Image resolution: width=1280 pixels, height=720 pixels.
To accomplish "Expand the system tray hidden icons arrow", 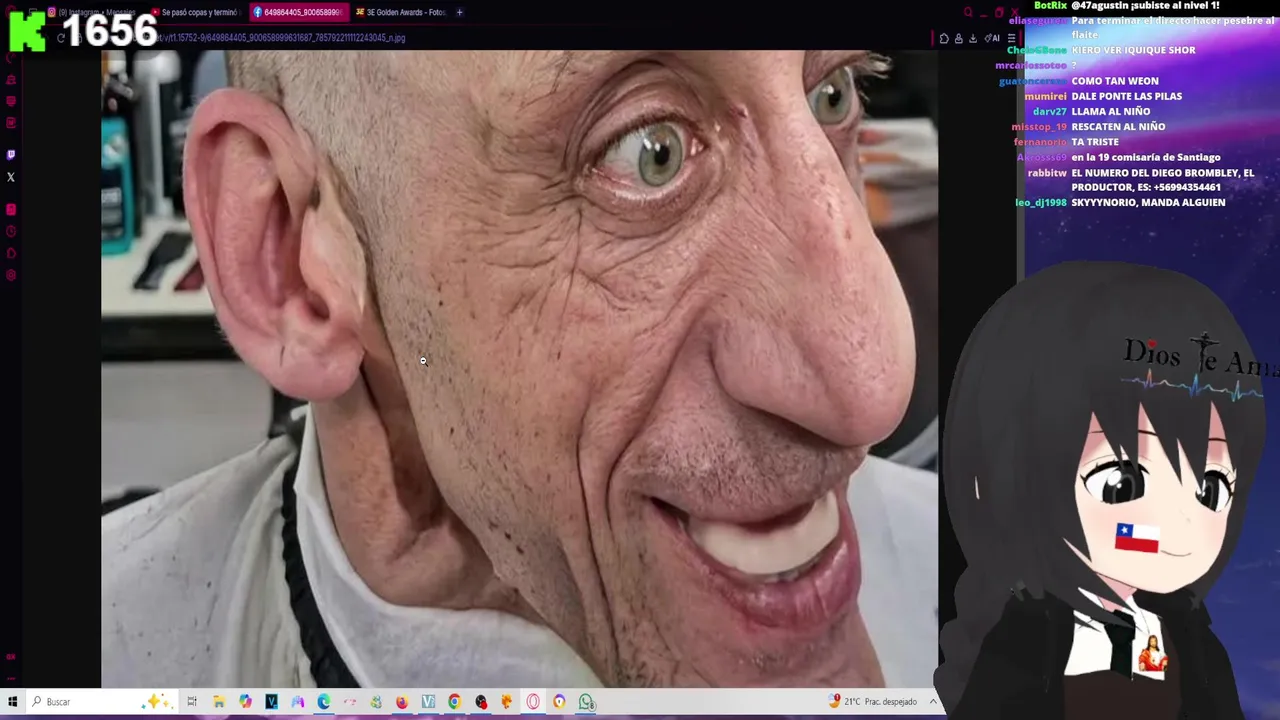I will click(933, 701).
